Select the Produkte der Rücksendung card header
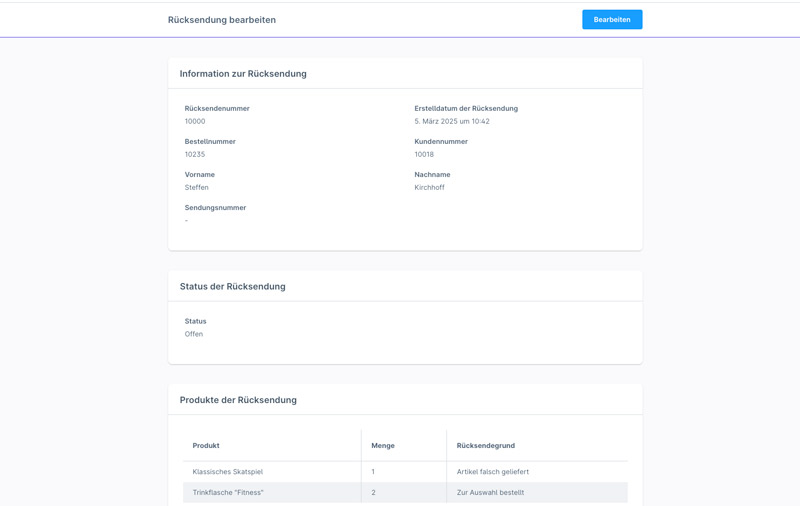Screen dimensions: 800x506 (238, 400)
